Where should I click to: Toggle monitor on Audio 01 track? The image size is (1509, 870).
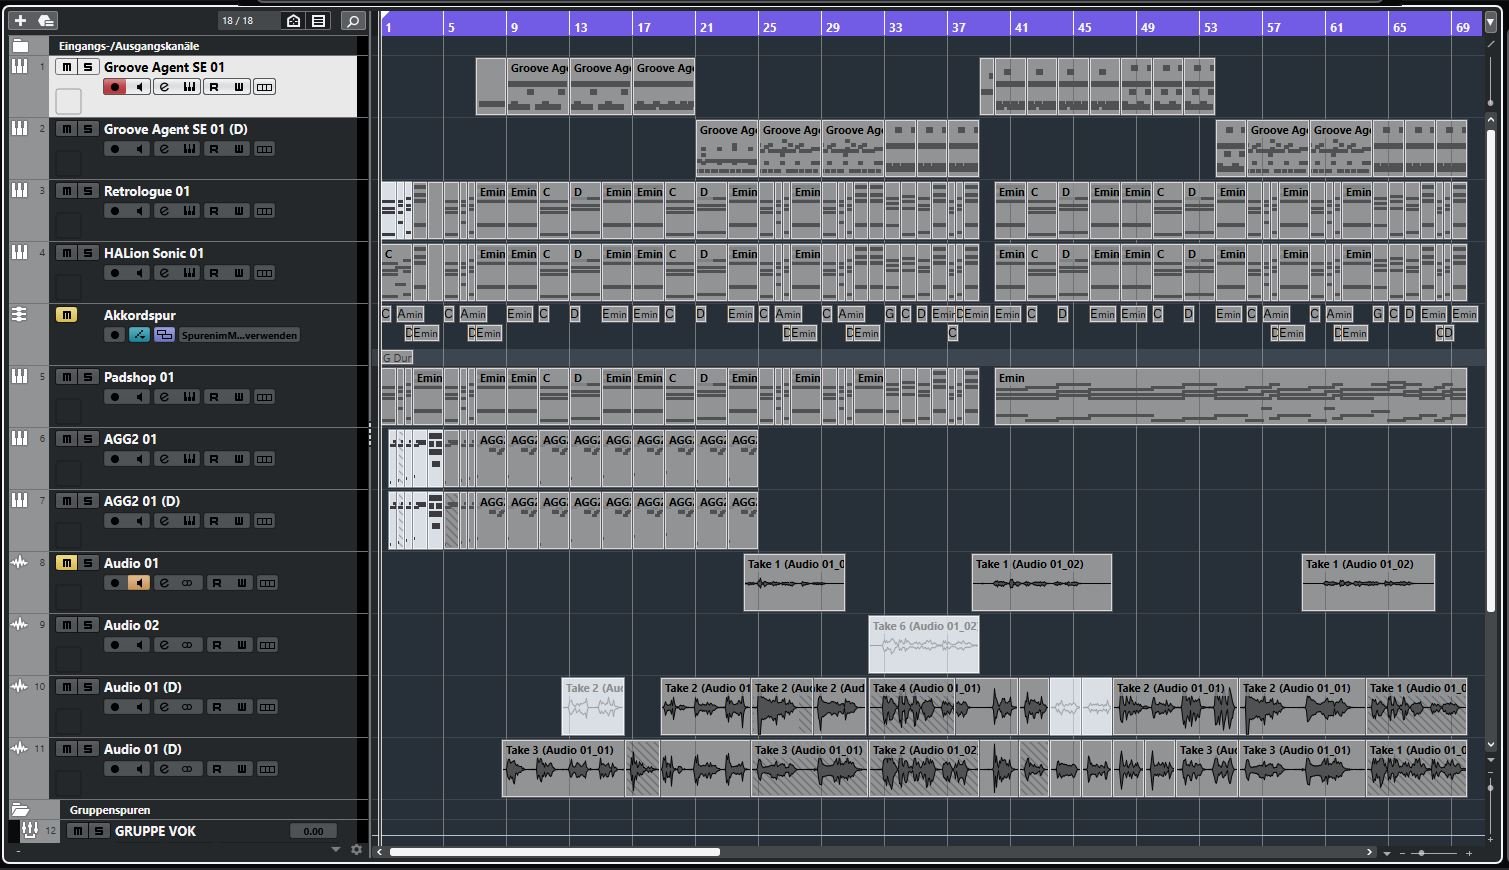point(139,583)
